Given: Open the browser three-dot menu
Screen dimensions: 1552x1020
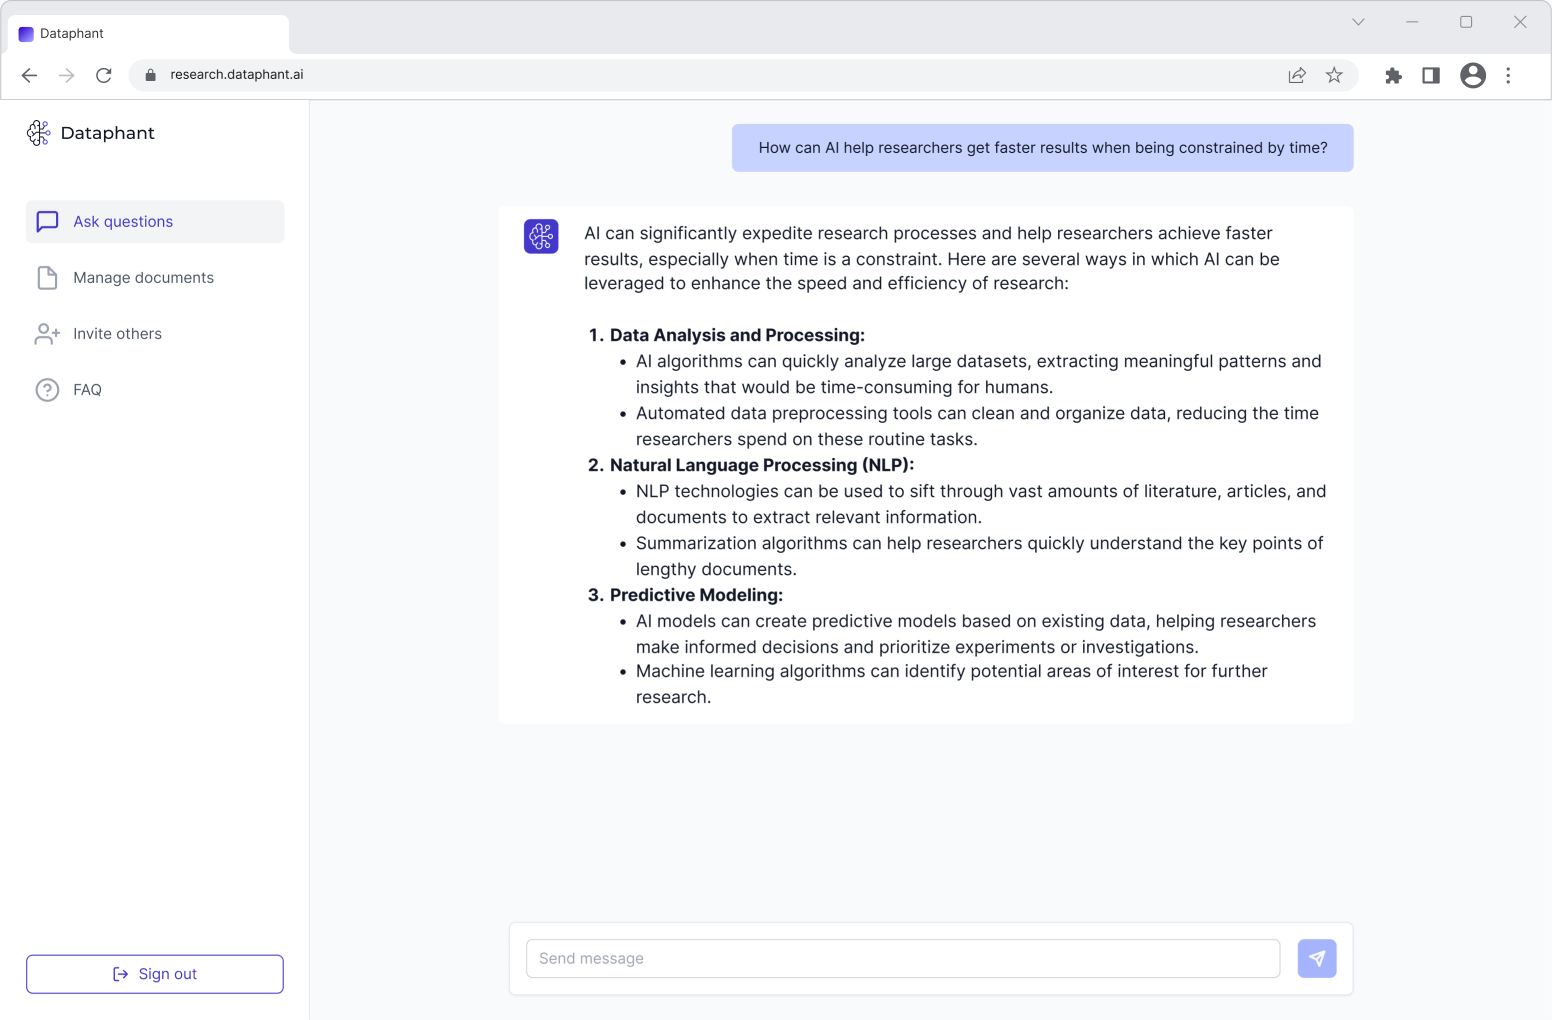Looking at the screenshot, I should [x=1509, y=75].
